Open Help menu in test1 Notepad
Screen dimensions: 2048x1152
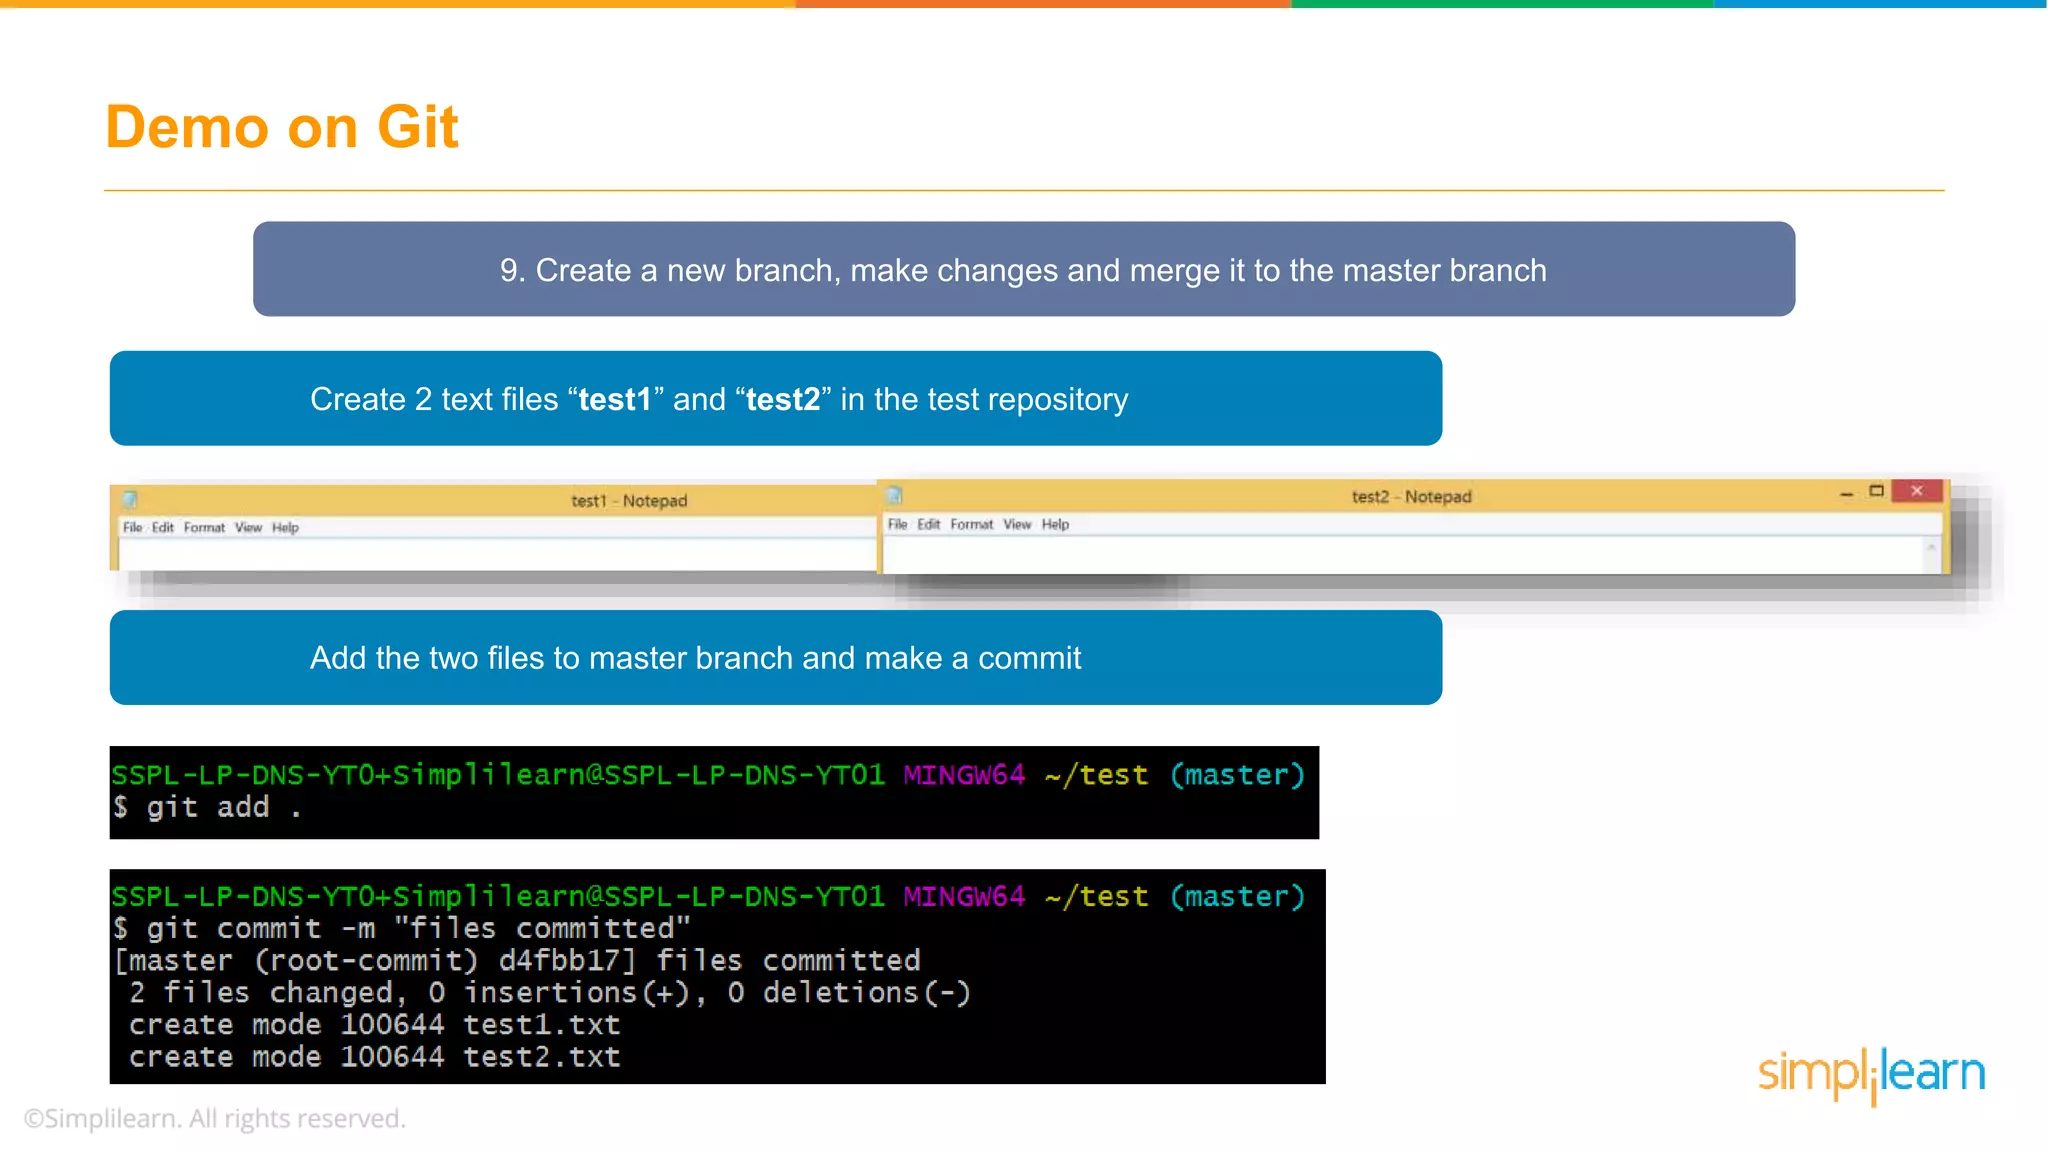pyautogui.click(x=285, y=528)
